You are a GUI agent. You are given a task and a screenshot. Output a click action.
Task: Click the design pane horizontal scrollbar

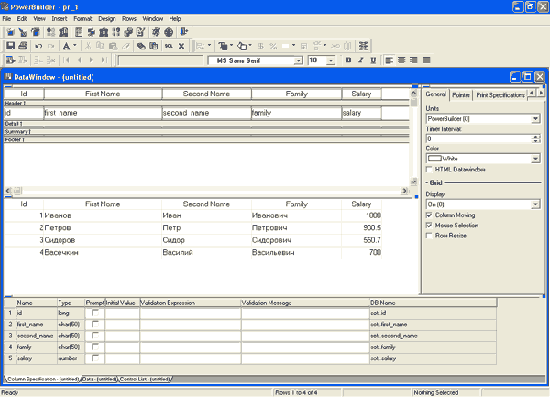click(x=207, y=190)
